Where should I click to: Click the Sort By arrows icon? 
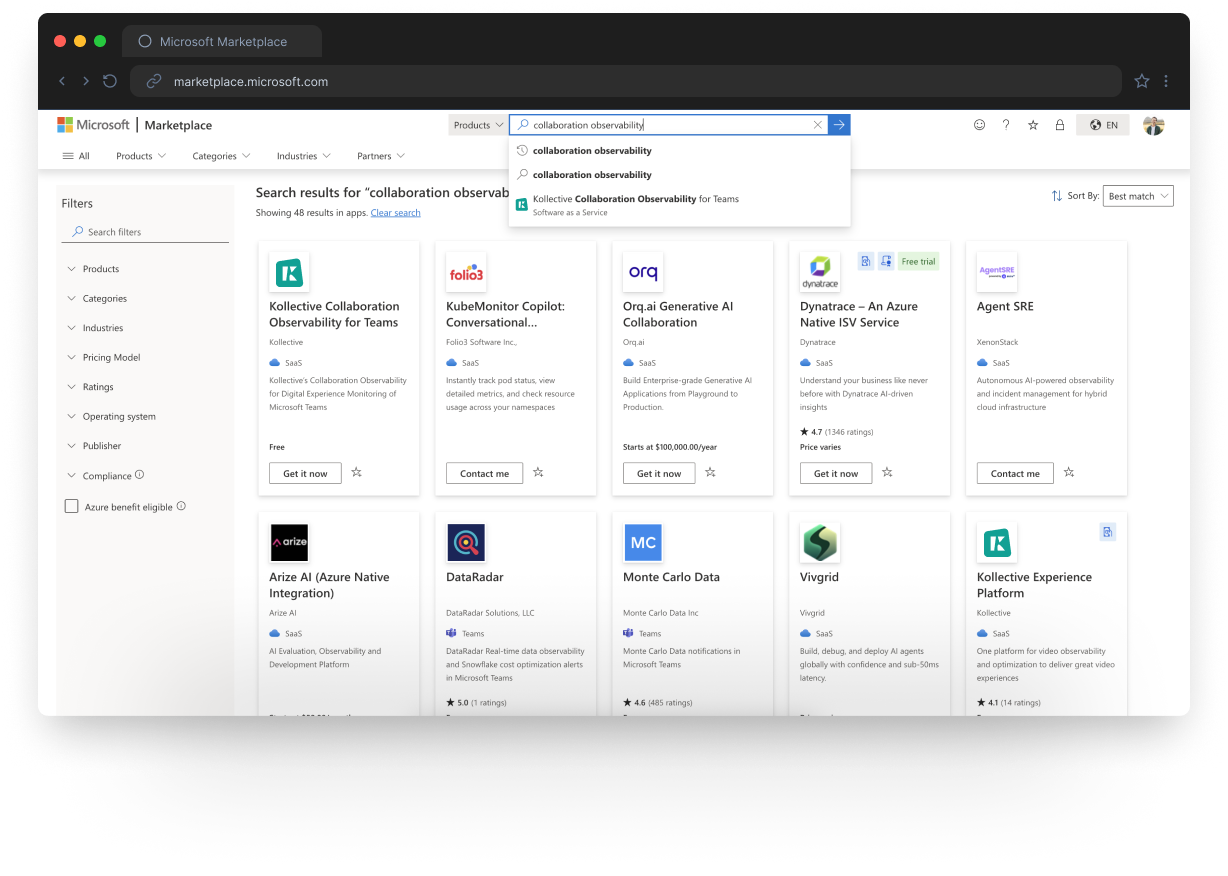(1057, 196)
